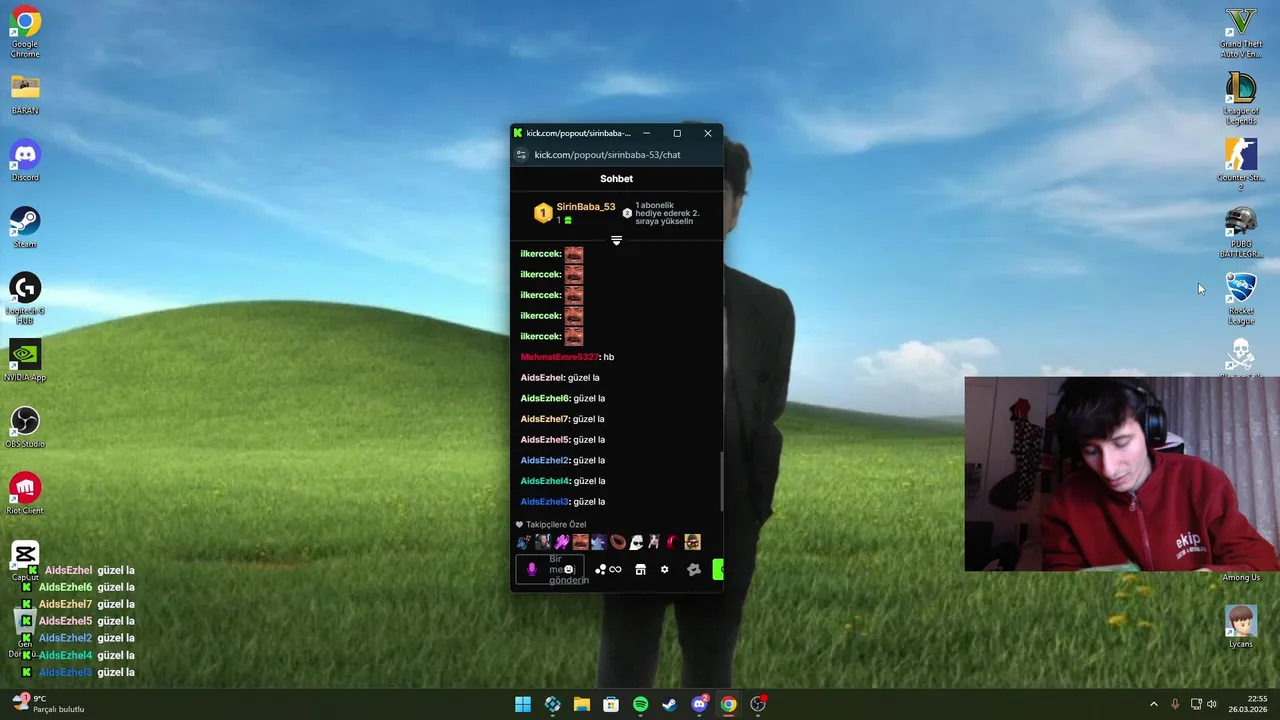Click the 'Sohbet' chat header
Screen dimensions: 1280x720
coord(616,179)
